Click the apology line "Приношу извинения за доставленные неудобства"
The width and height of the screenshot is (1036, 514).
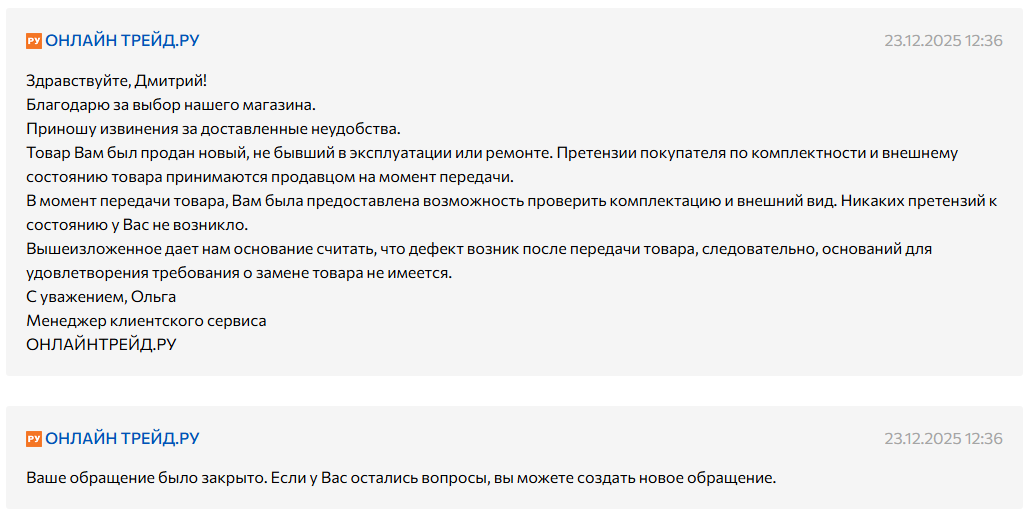(x=213, y=129)
